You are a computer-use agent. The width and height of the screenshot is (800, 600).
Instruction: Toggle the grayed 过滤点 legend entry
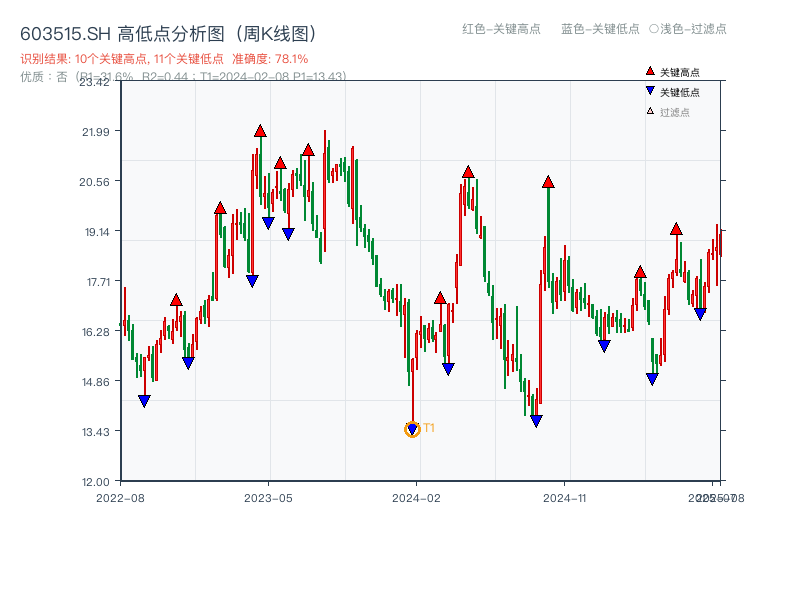click(x=677, y=110)
